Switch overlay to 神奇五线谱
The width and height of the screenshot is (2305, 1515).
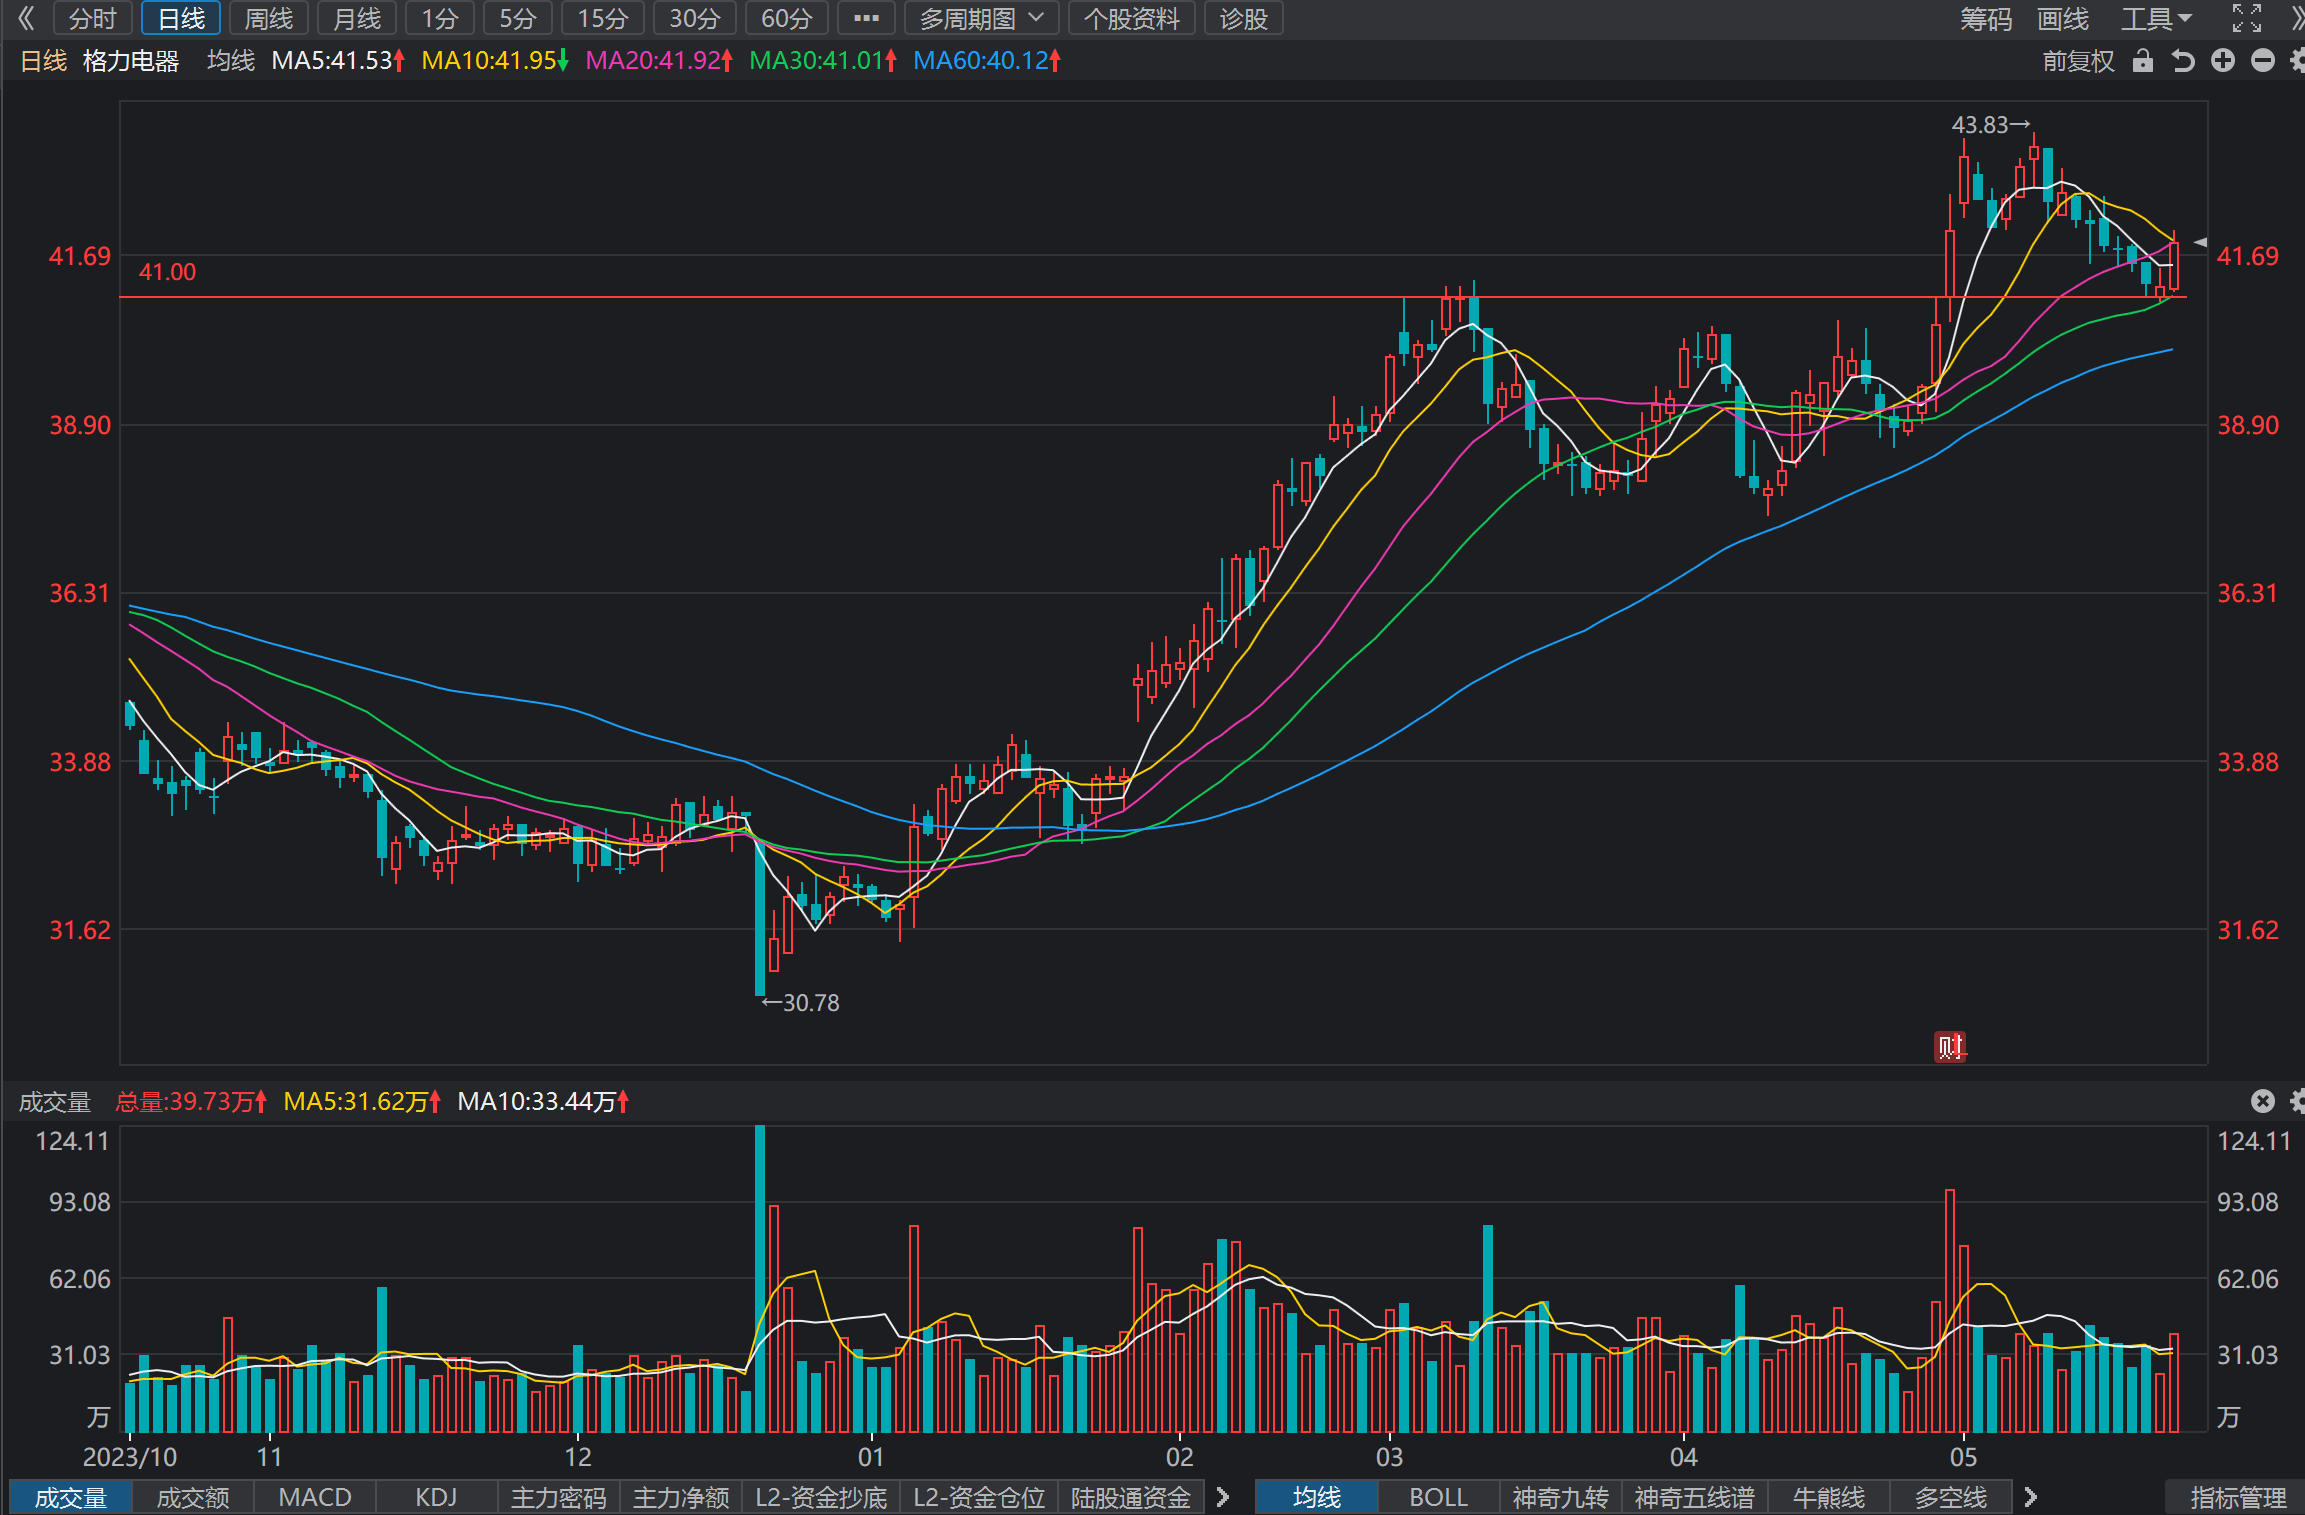coord(1695,1497)
